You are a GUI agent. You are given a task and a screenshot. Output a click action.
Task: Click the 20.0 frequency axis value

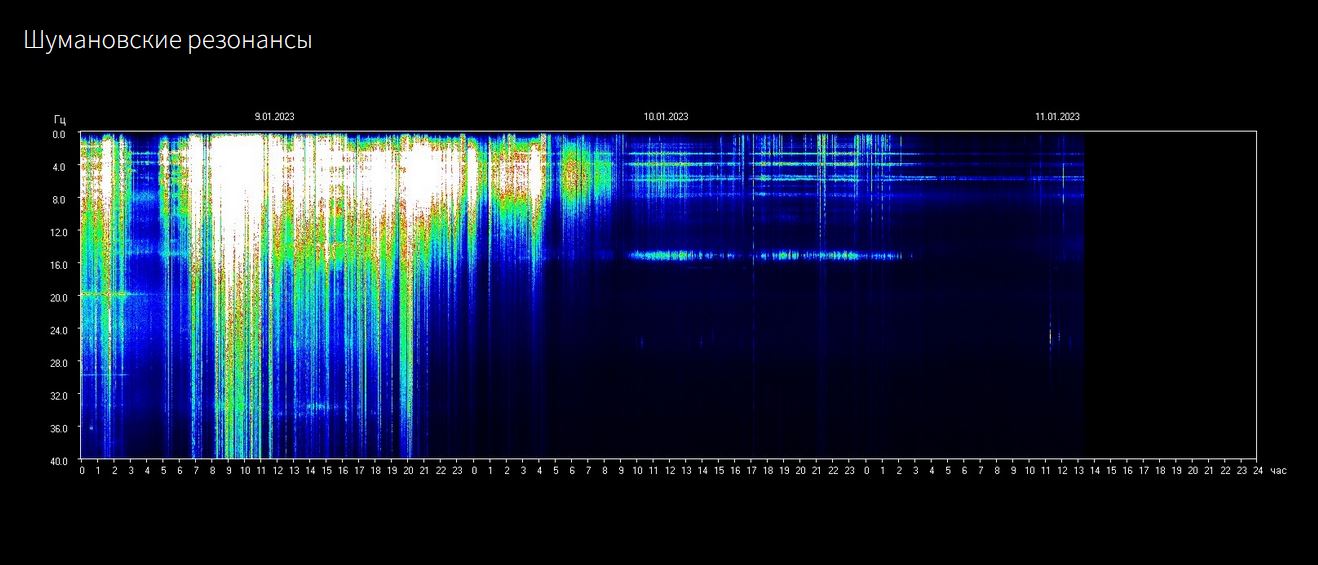58,297
